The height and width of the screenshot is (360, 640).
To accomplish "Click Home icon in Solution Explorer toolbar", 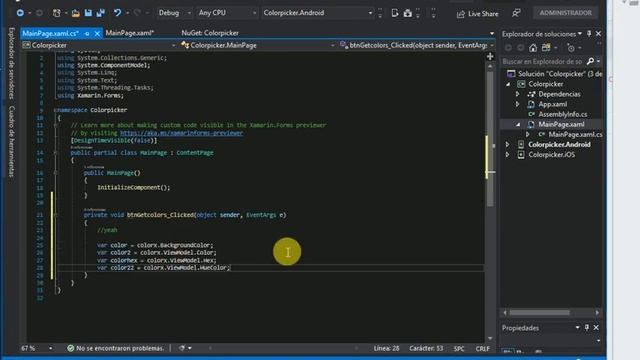I will tap(533, 48).
